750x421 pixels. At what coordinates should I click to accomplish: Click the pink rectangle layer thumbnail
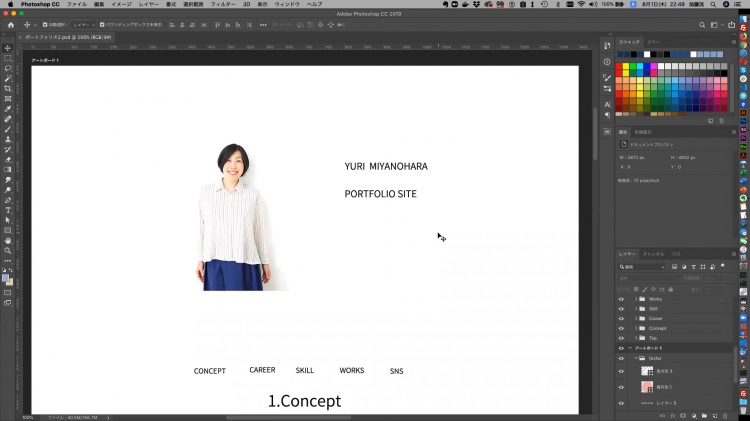point(647,386)
